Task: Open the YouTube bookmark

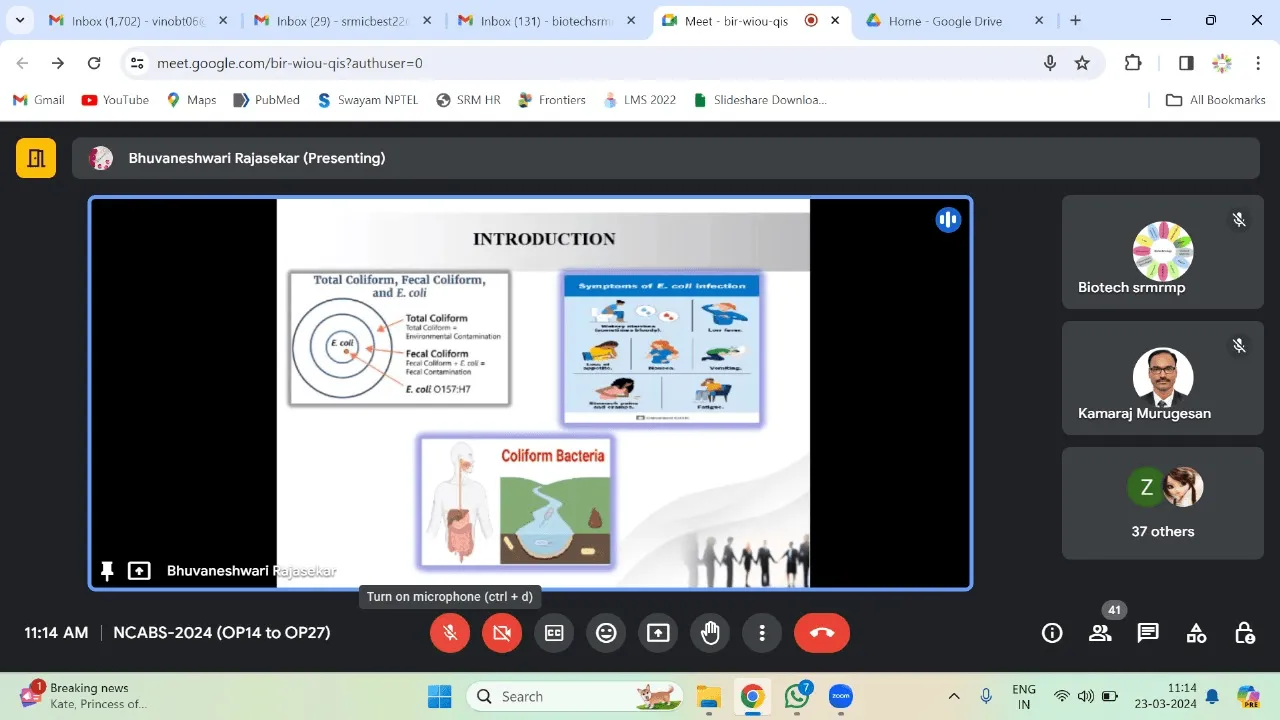Action: click(x=115, y=100)
